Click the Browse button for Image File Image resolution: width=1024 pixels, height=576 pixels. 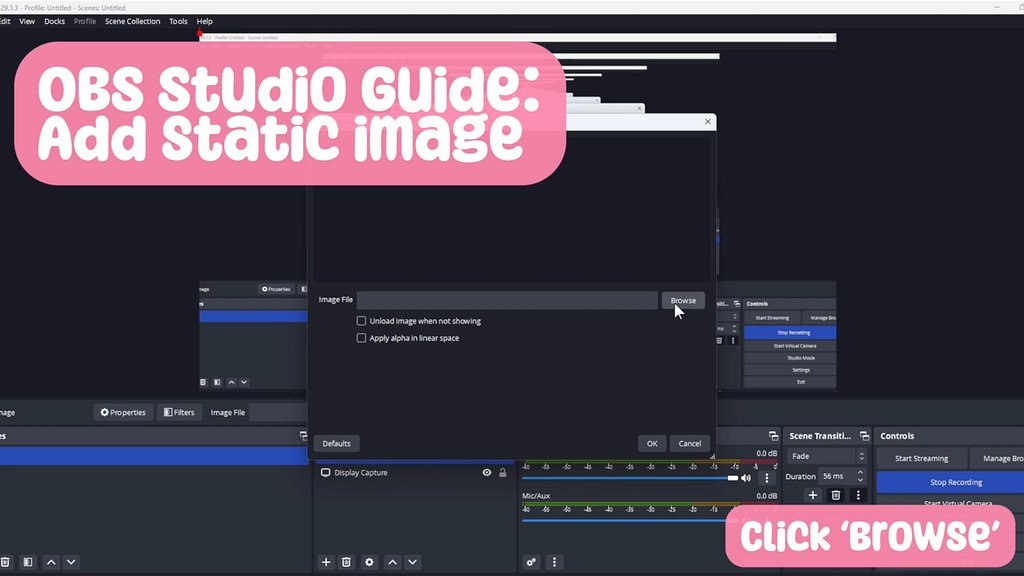(683, 300)
